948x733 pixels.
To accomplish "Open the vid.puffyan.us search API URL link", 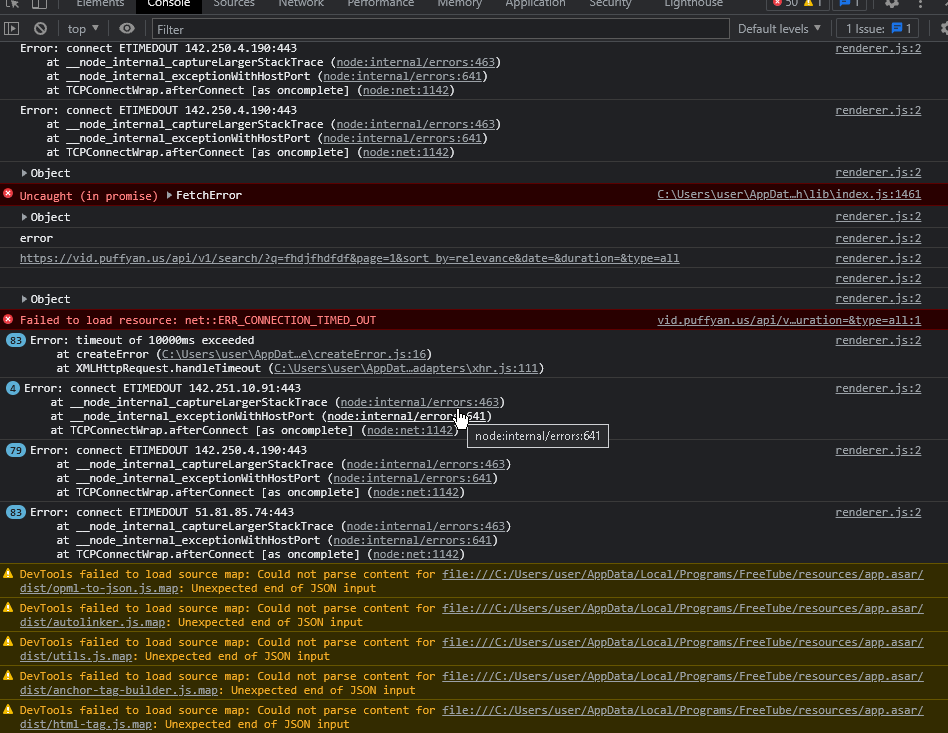I will [x=349, y=258].
